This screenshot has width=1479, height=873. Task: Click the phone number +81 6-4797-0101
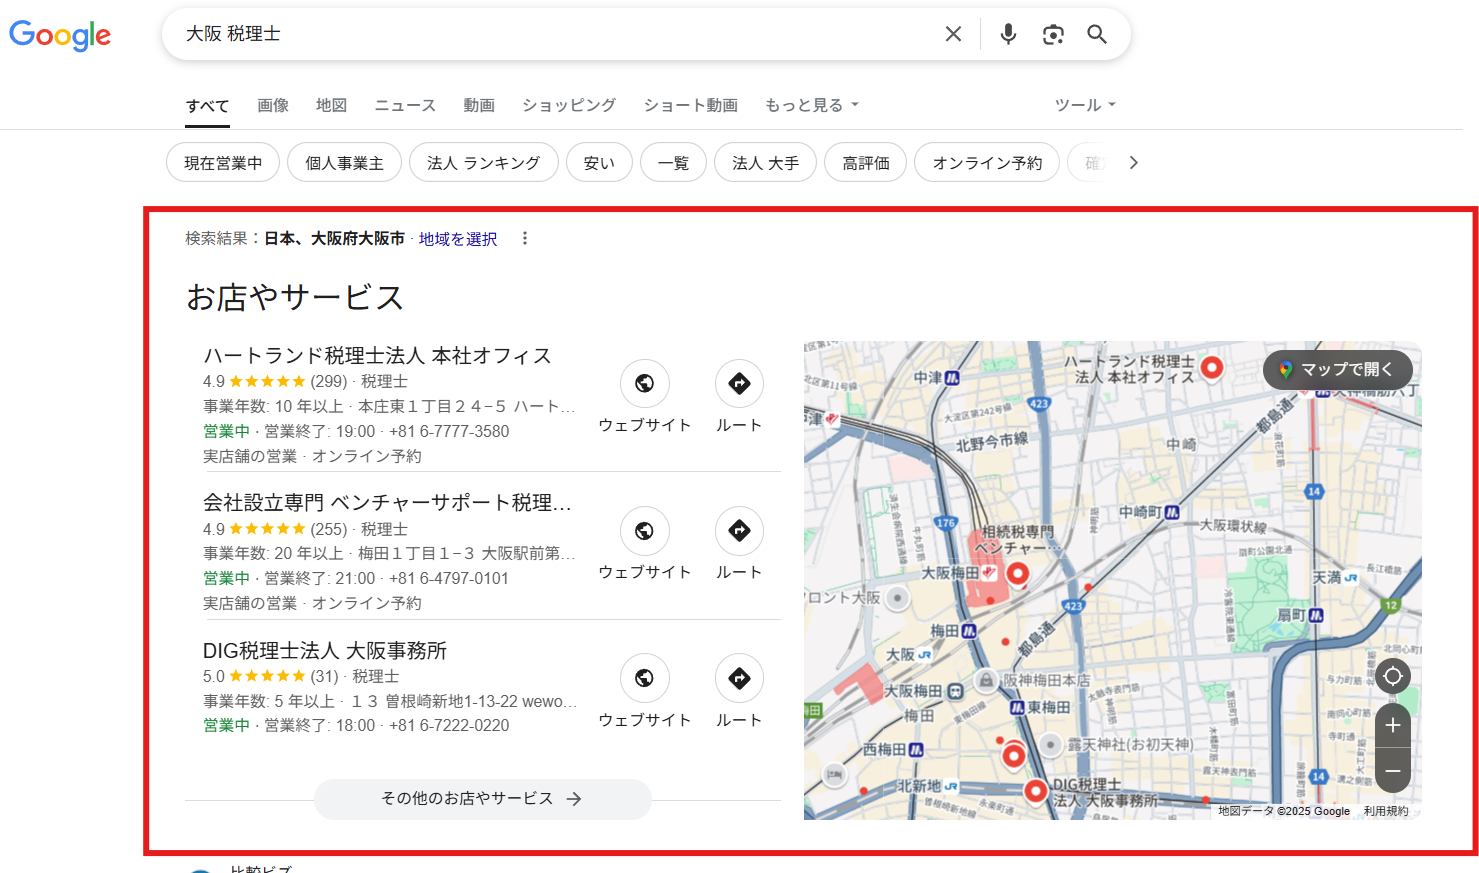449,578
